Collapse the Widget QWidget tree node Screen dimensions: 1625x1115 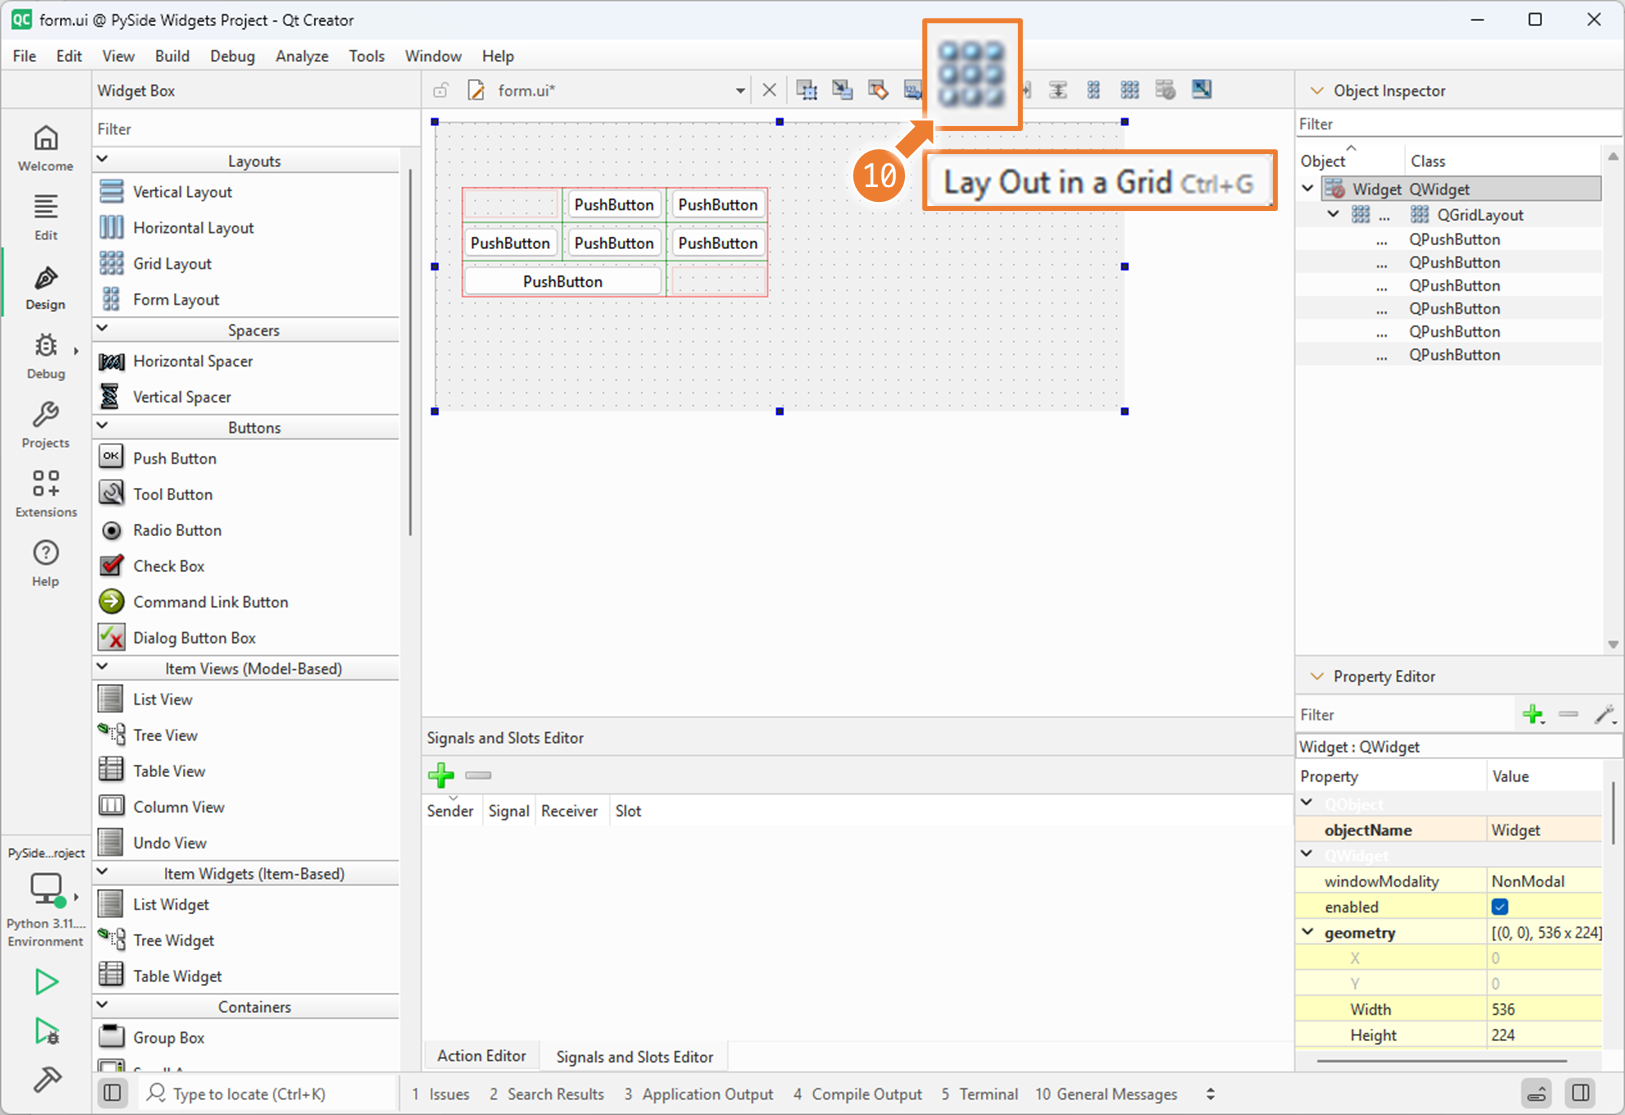[1308, 188]
